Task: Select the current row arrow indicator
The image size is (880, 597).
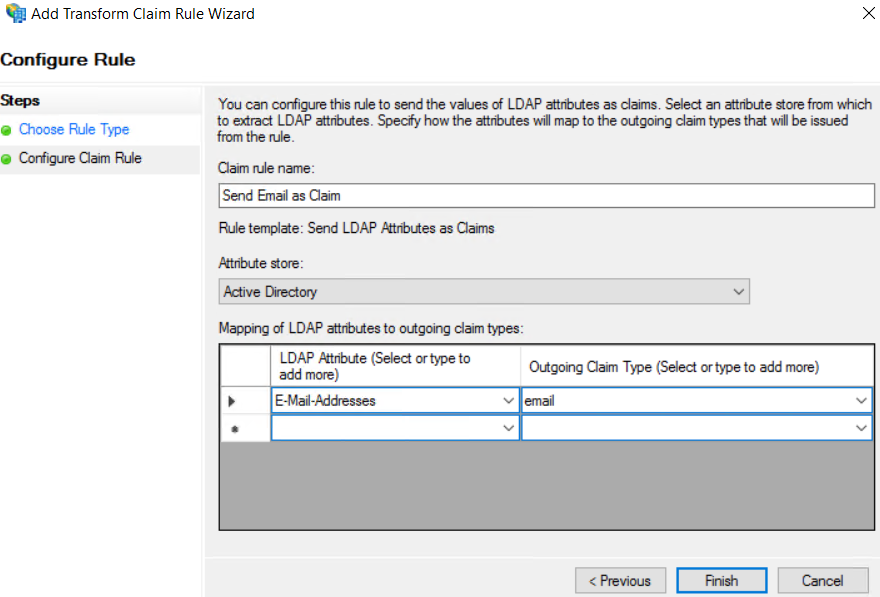Action: click(x=233, y=401)
